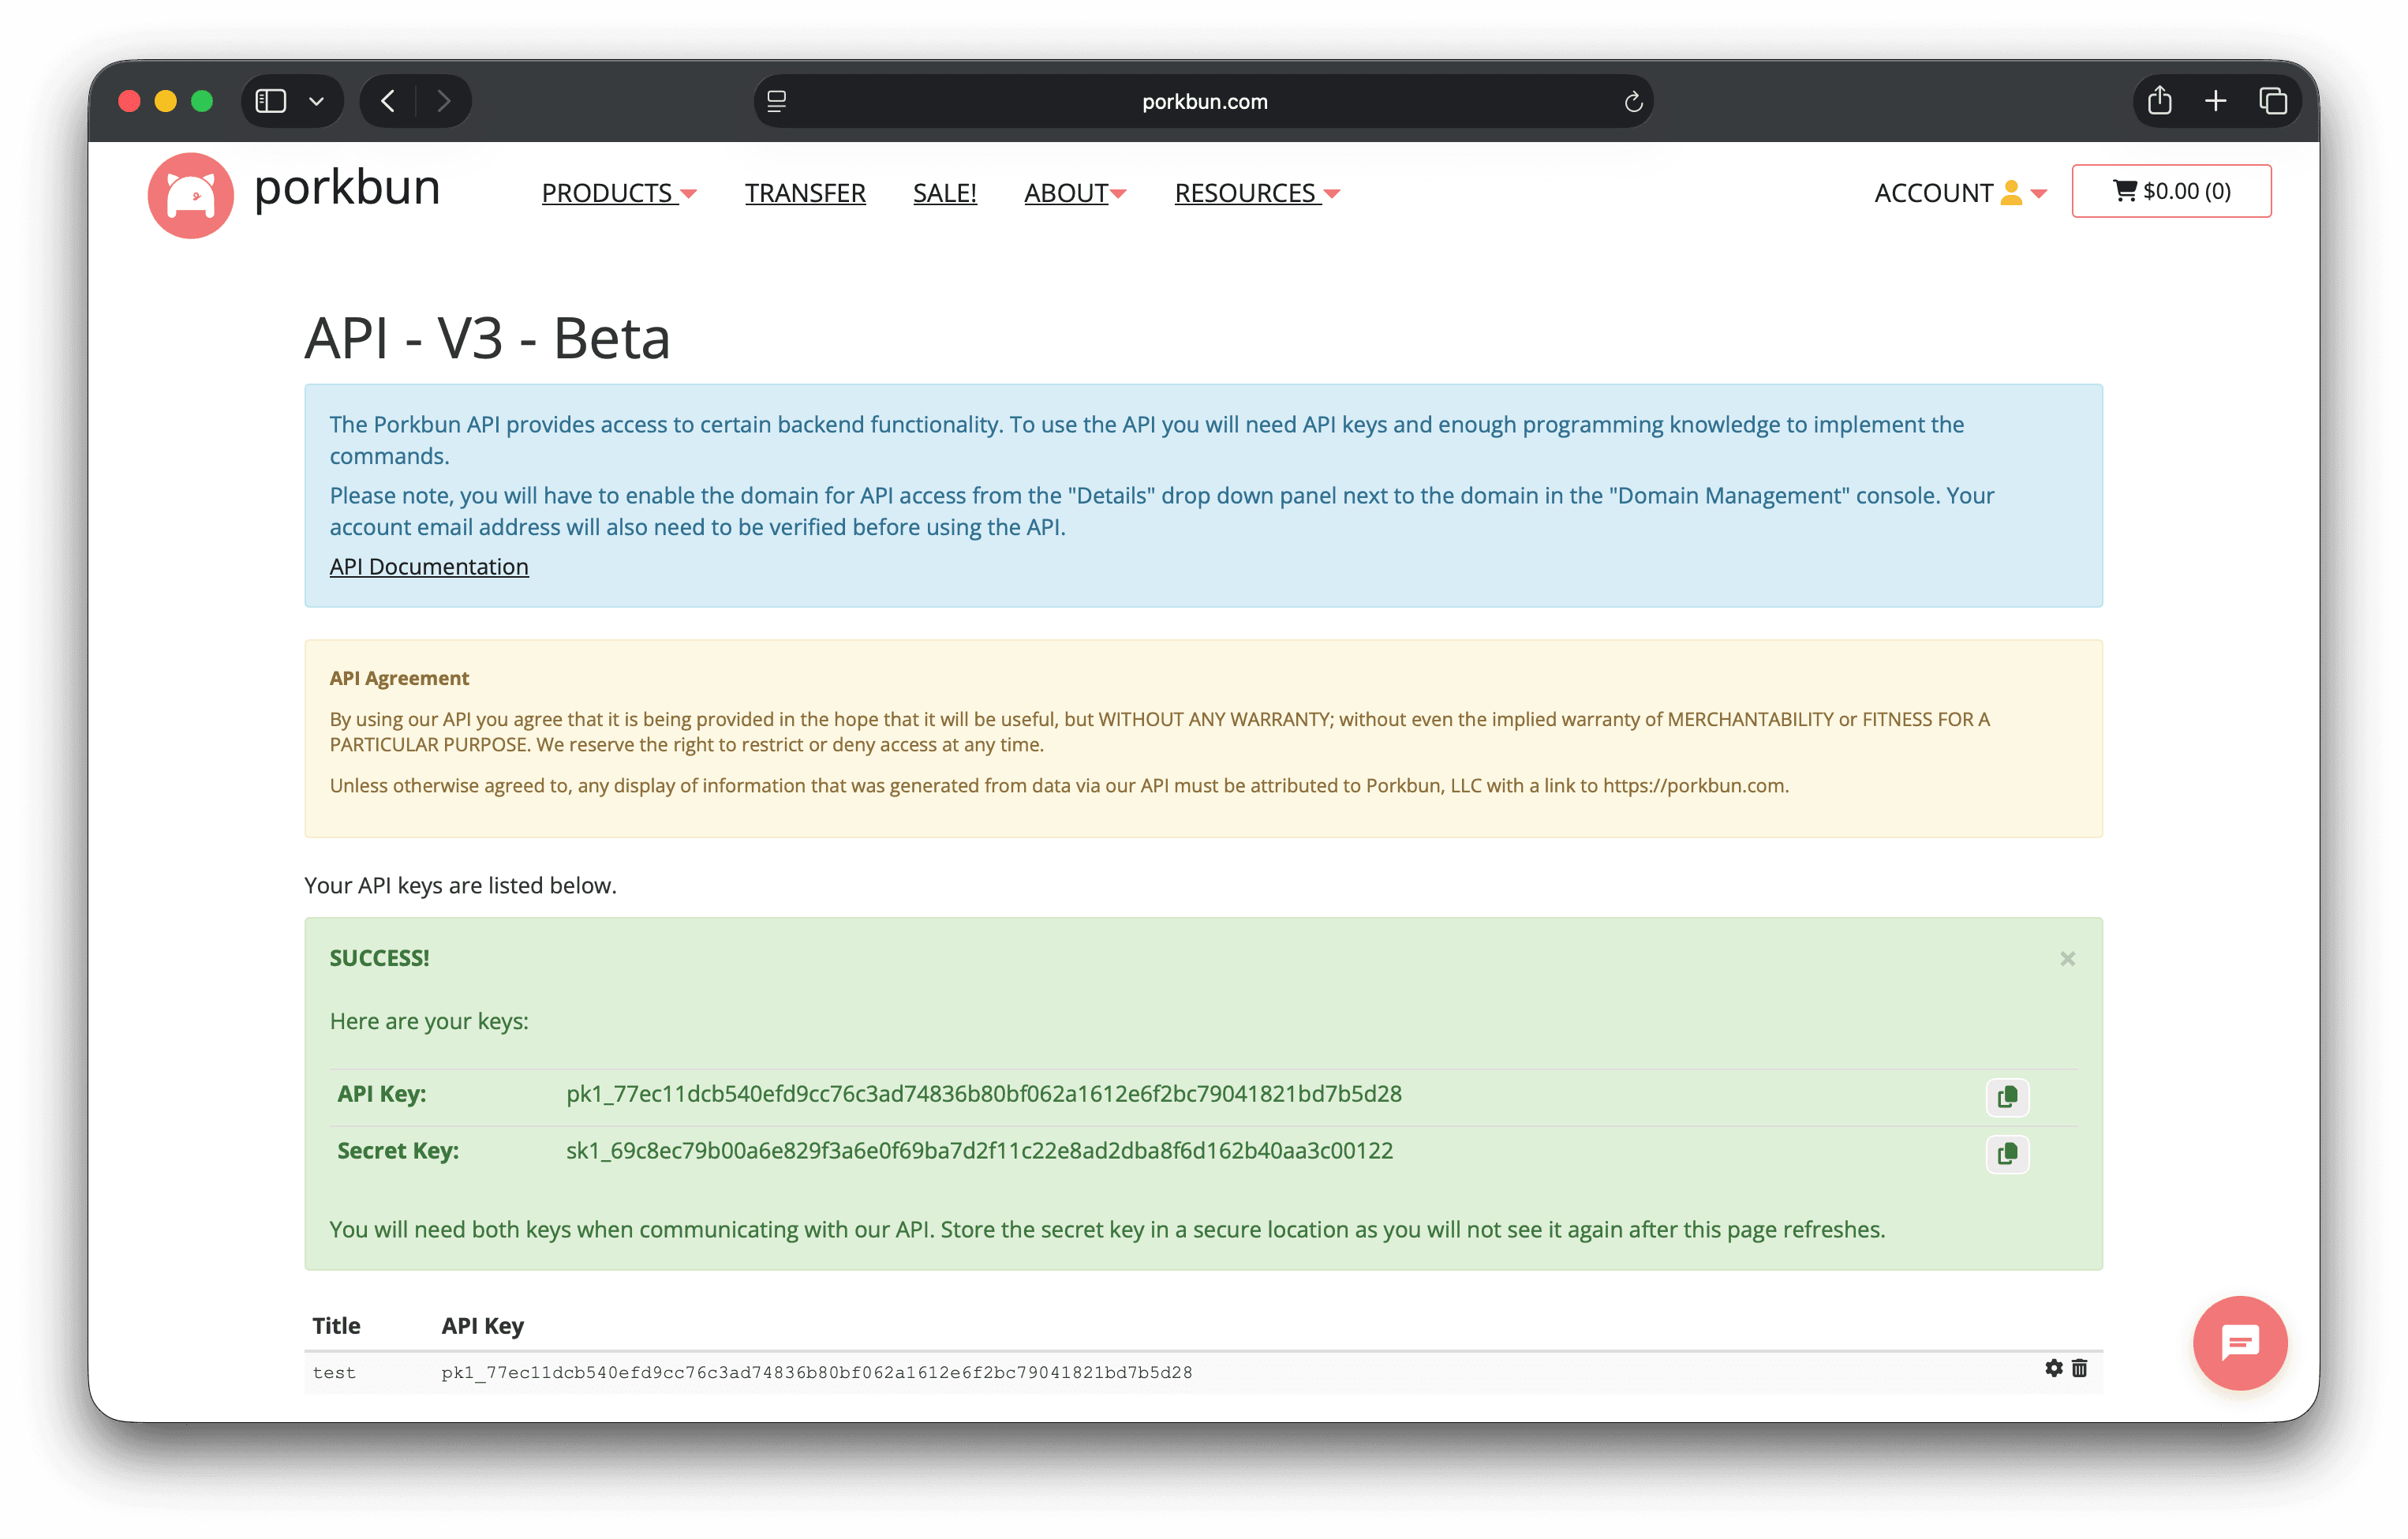
Task: Open Safari share sheet
Action: [2159, 101]
